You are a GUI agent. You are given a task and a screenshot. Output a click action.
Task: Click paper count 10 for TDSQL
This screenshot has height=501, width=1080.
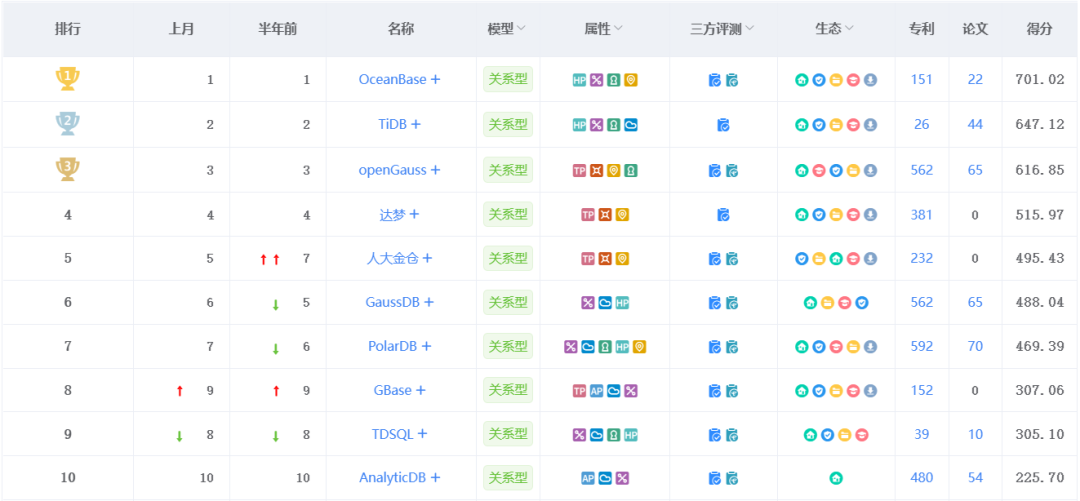[x=975, y=434]
